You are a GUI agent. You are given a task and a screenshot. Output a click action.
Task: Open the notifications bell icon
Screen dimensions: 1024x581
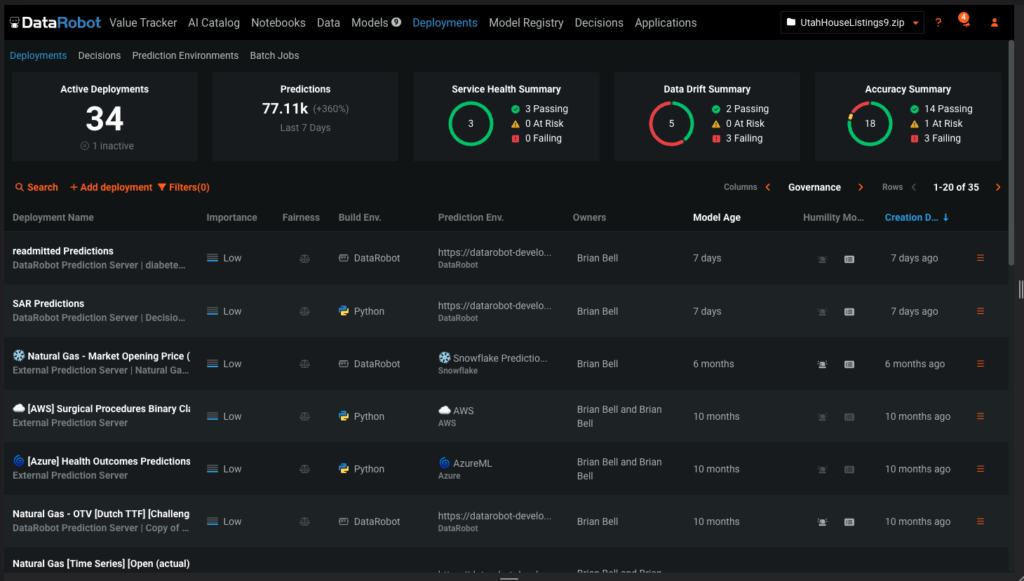tap(965, 22)
